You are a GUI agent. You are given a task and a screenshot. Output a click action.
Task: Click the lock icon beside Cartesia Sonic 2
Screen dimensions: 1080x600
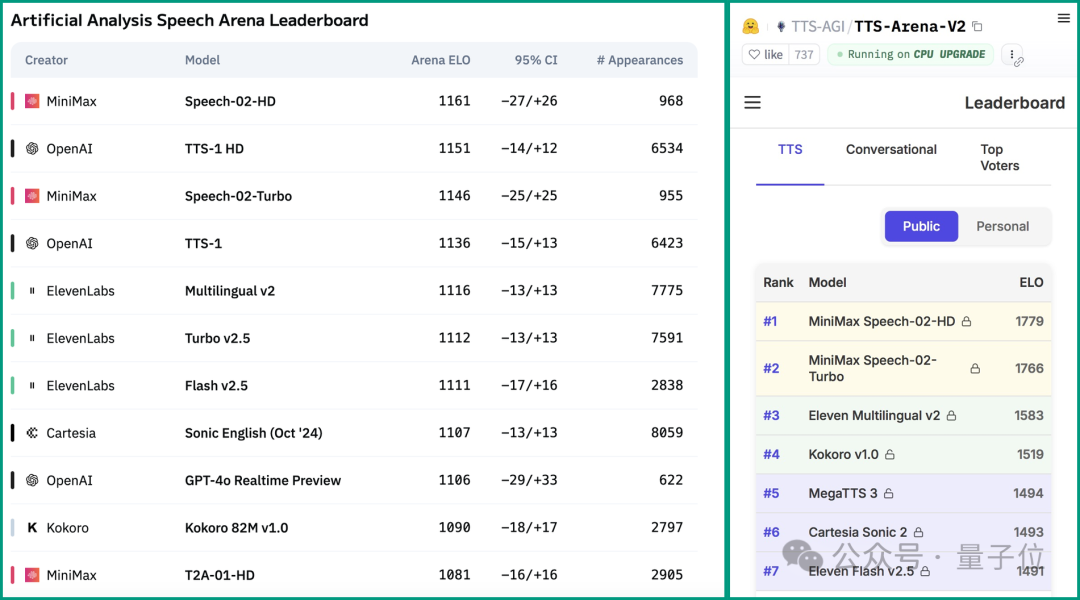pyautogui.click(x=918, y=532)
